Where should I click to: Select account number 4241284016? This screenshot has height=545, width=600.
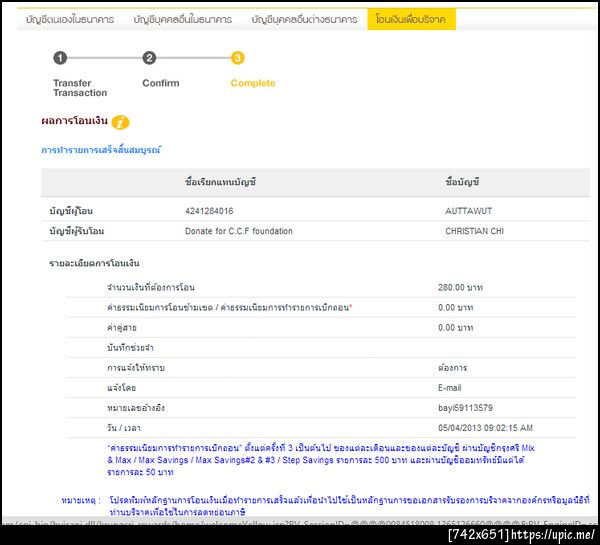click(x=209, y=211)
